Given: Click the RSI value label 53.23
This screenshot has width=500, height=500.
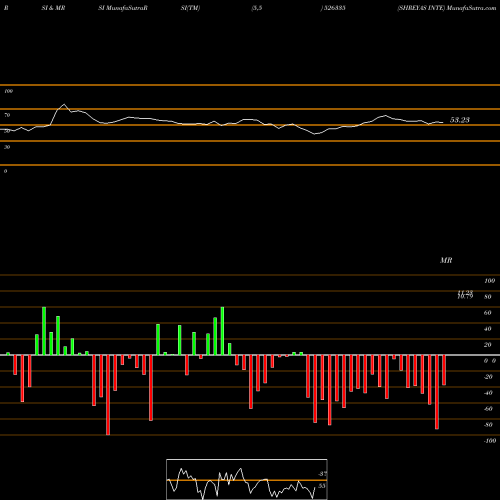Looking at the screenshot, I should 460,120.
